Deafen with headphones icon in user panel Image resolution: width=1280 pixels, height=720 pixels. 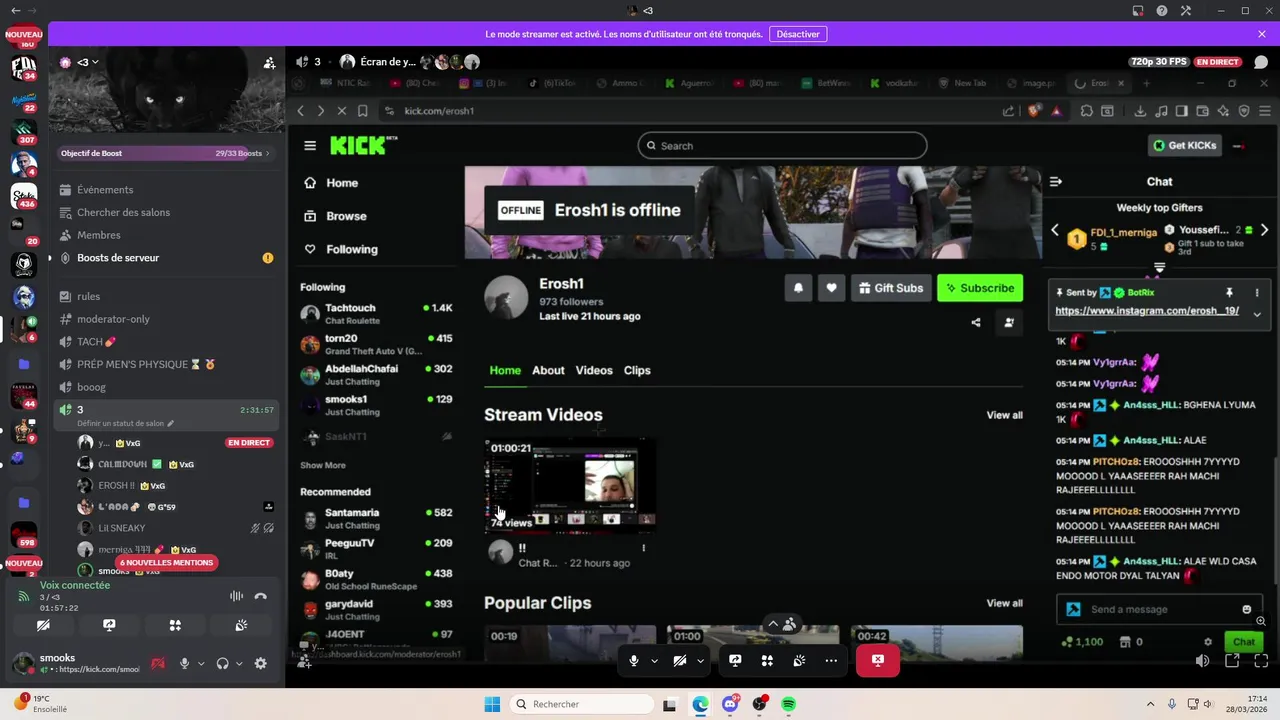[222, 663]
